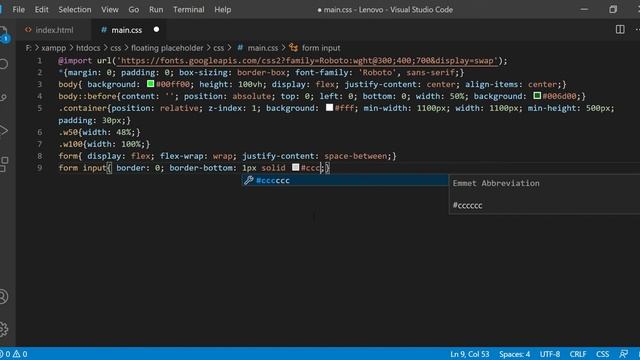Open the Extensions view
Viewport: 640px width, 360px height.
(x=4, y=164)
